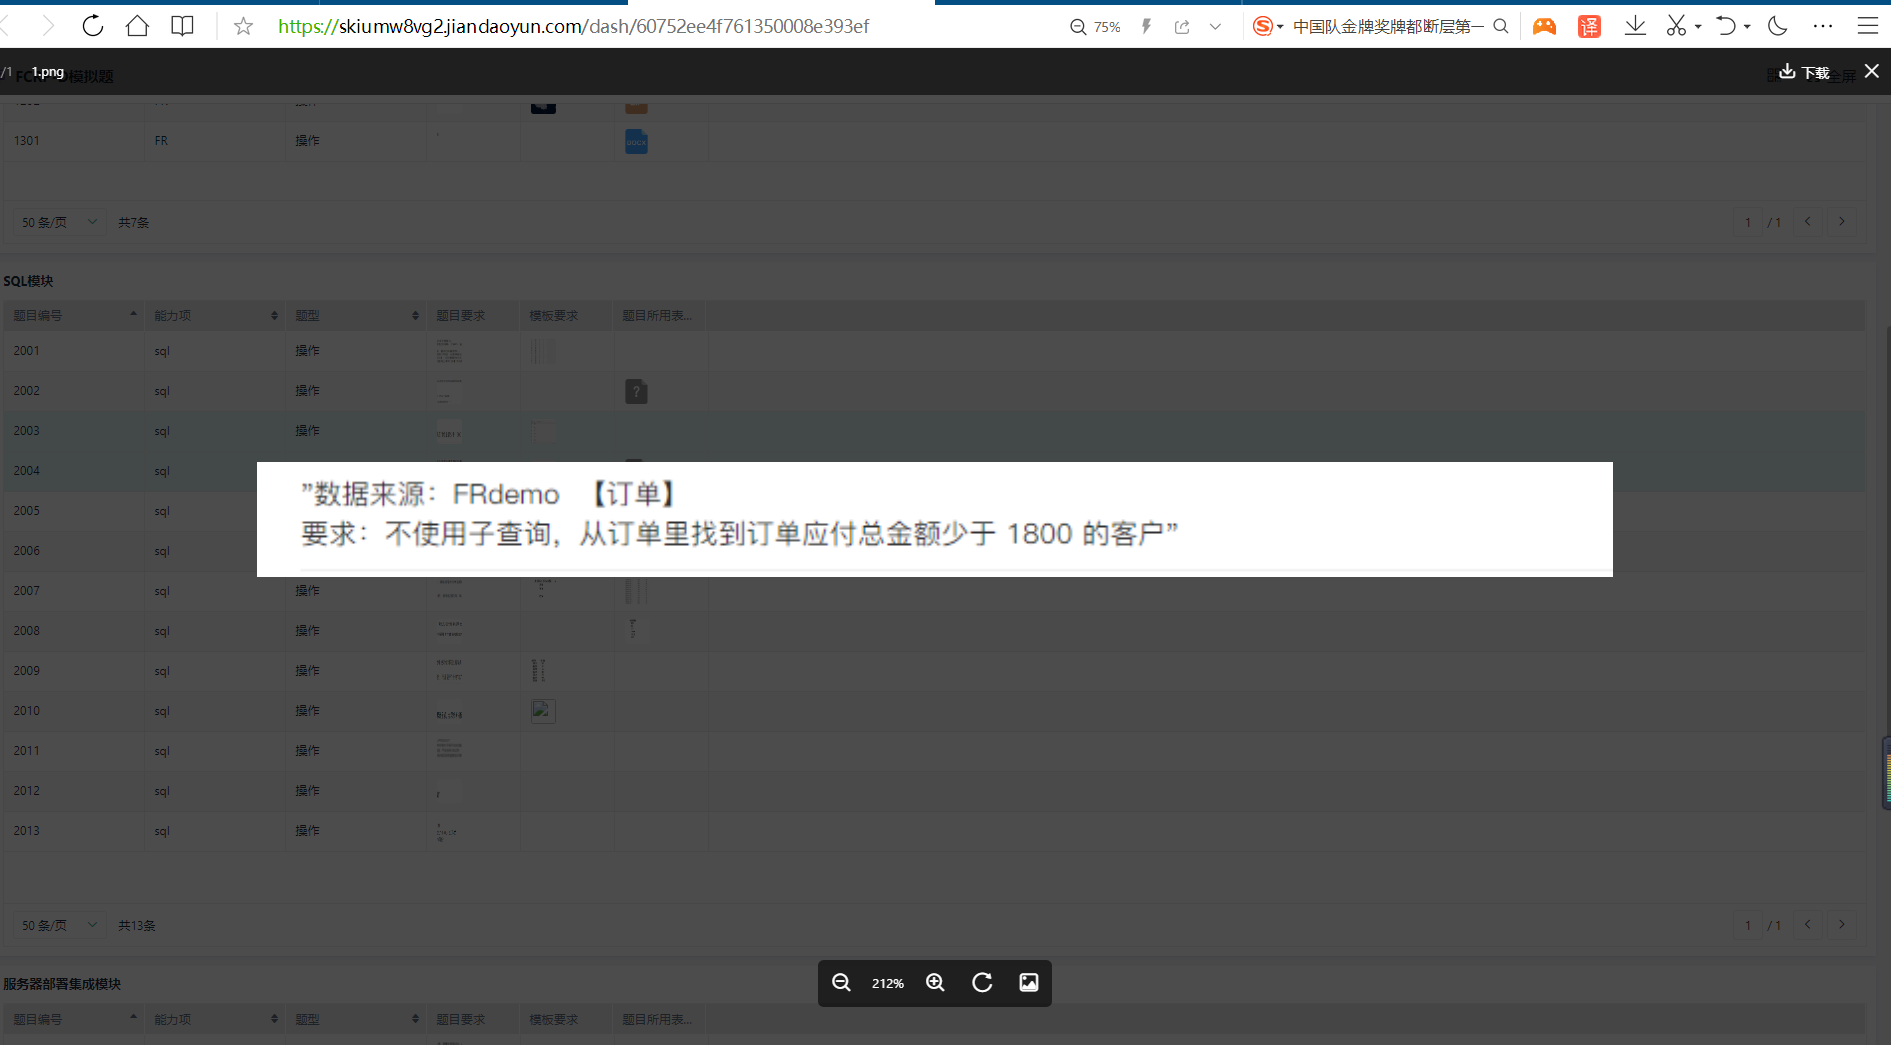Open the 75% zoom level control

(1095, 27)
